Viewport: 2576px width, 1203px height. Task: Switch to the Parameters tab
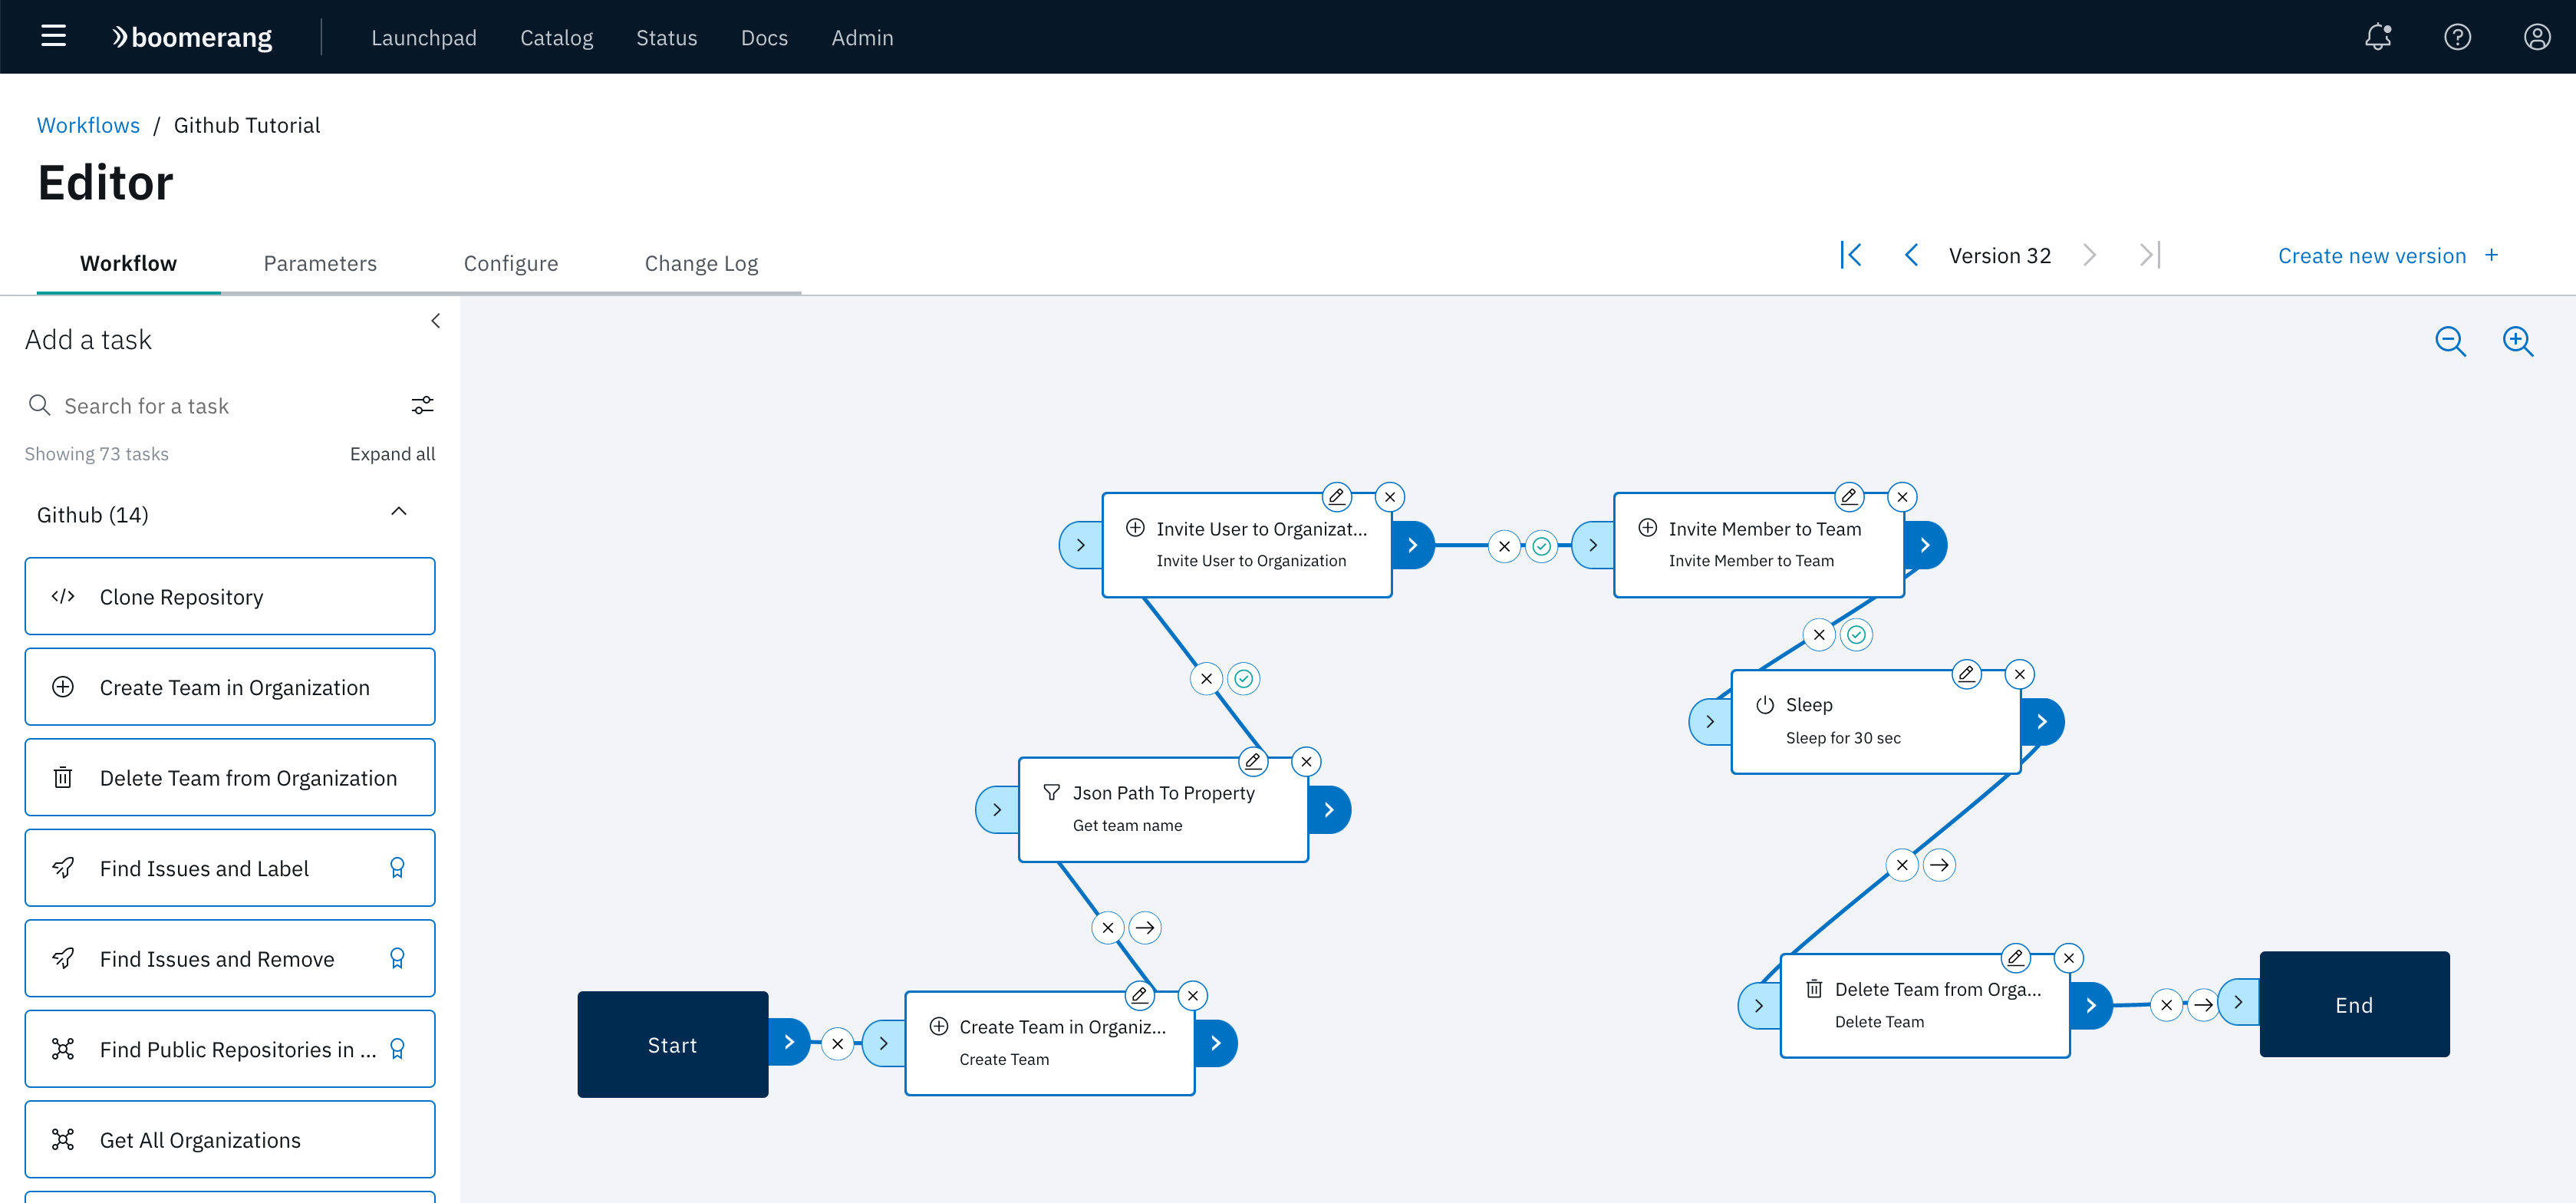coord(320,263)
